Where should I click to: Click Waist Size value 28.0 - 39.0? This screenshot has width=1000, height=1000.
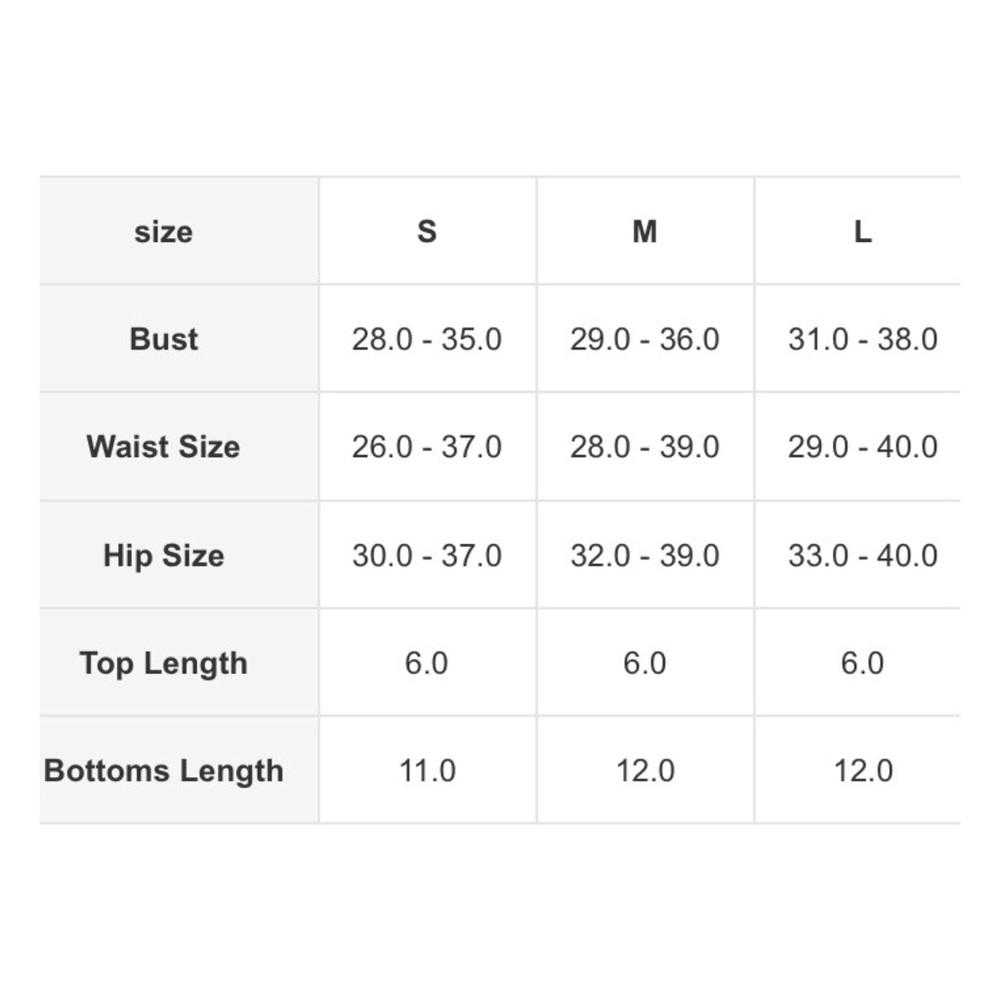pos(645,446)
